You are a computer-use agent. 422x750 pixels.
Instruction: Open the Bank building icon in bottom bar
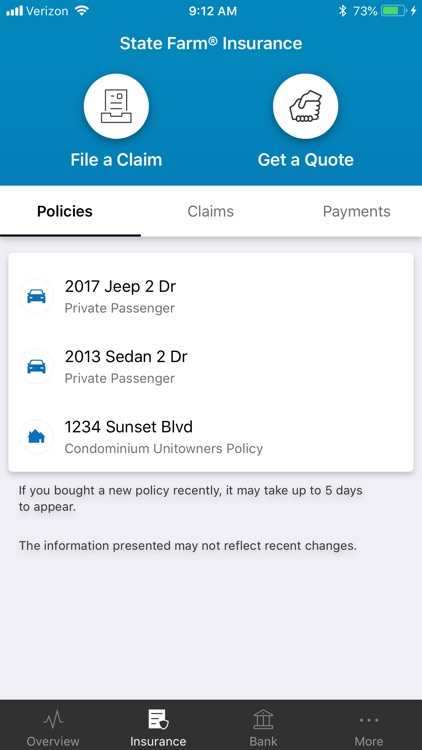pyautogui.click(x=263, y=719)
